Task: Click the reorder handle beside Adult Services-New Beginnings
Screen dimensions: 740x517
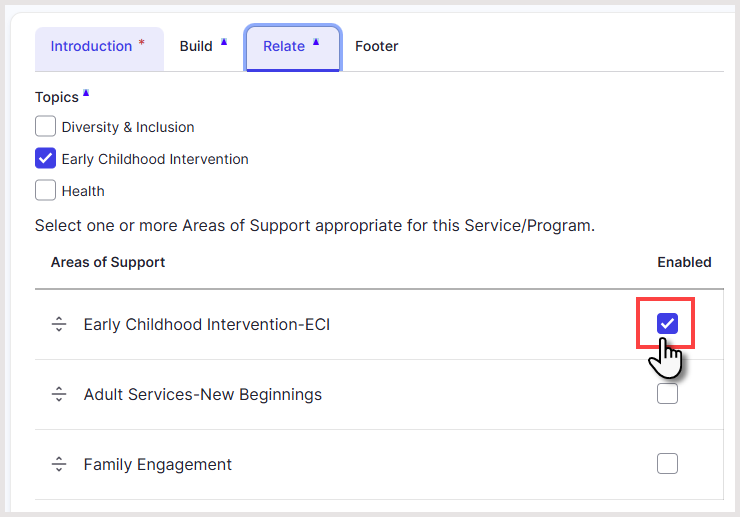Action: [59, 394]
